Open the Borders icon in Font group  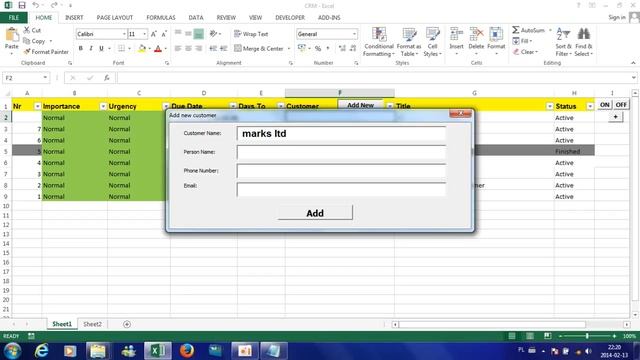click(122, 48)
